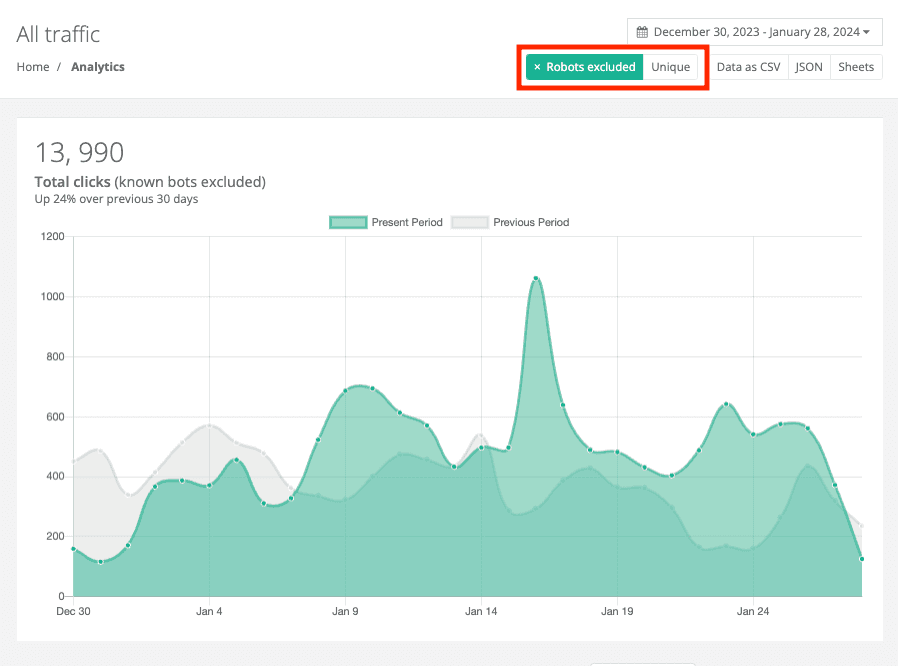Select the Present Period point at Jan 4
Screen dimensions: 898x666
coord(209,486)
